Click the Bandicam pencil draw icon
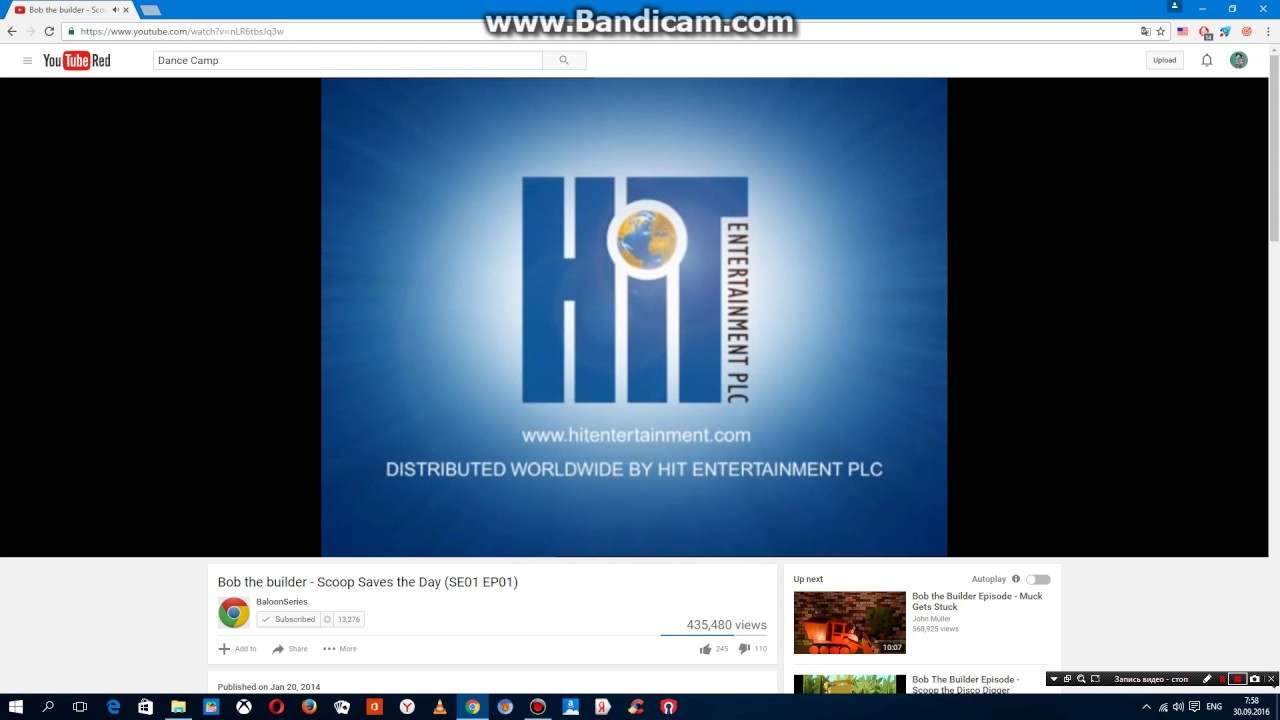This screenshot has height=720, width=1280. click(1207, 679)
